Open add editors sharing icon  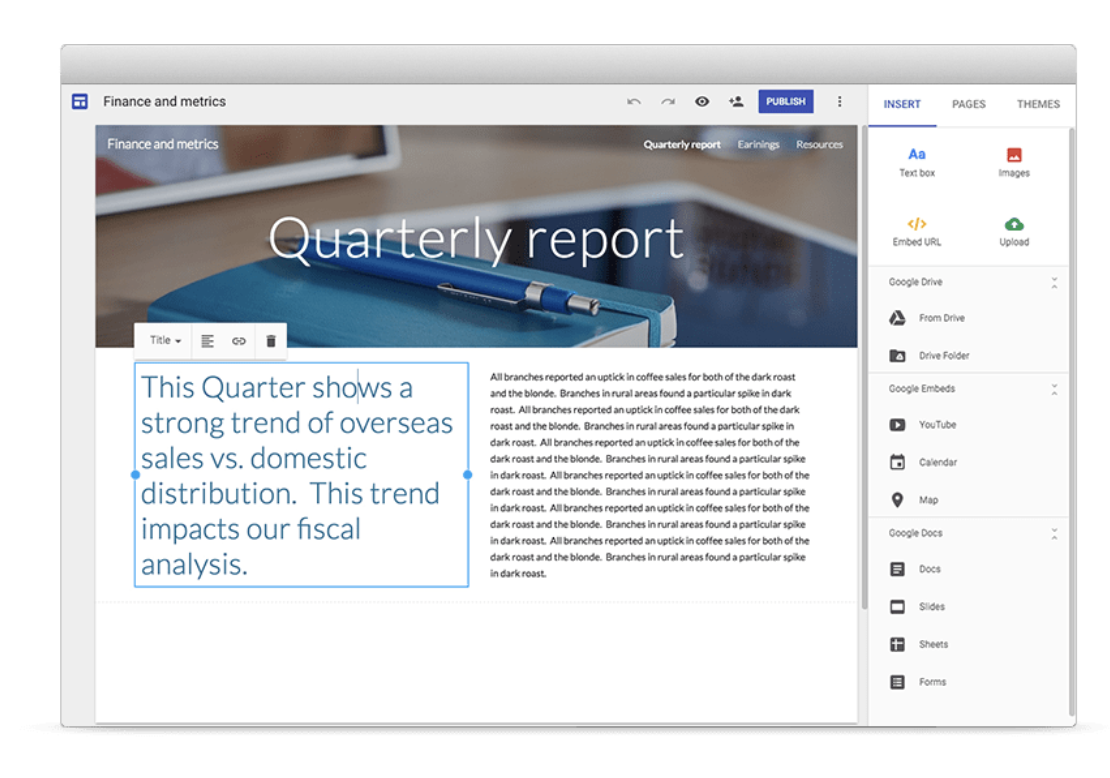pos(736,101)
